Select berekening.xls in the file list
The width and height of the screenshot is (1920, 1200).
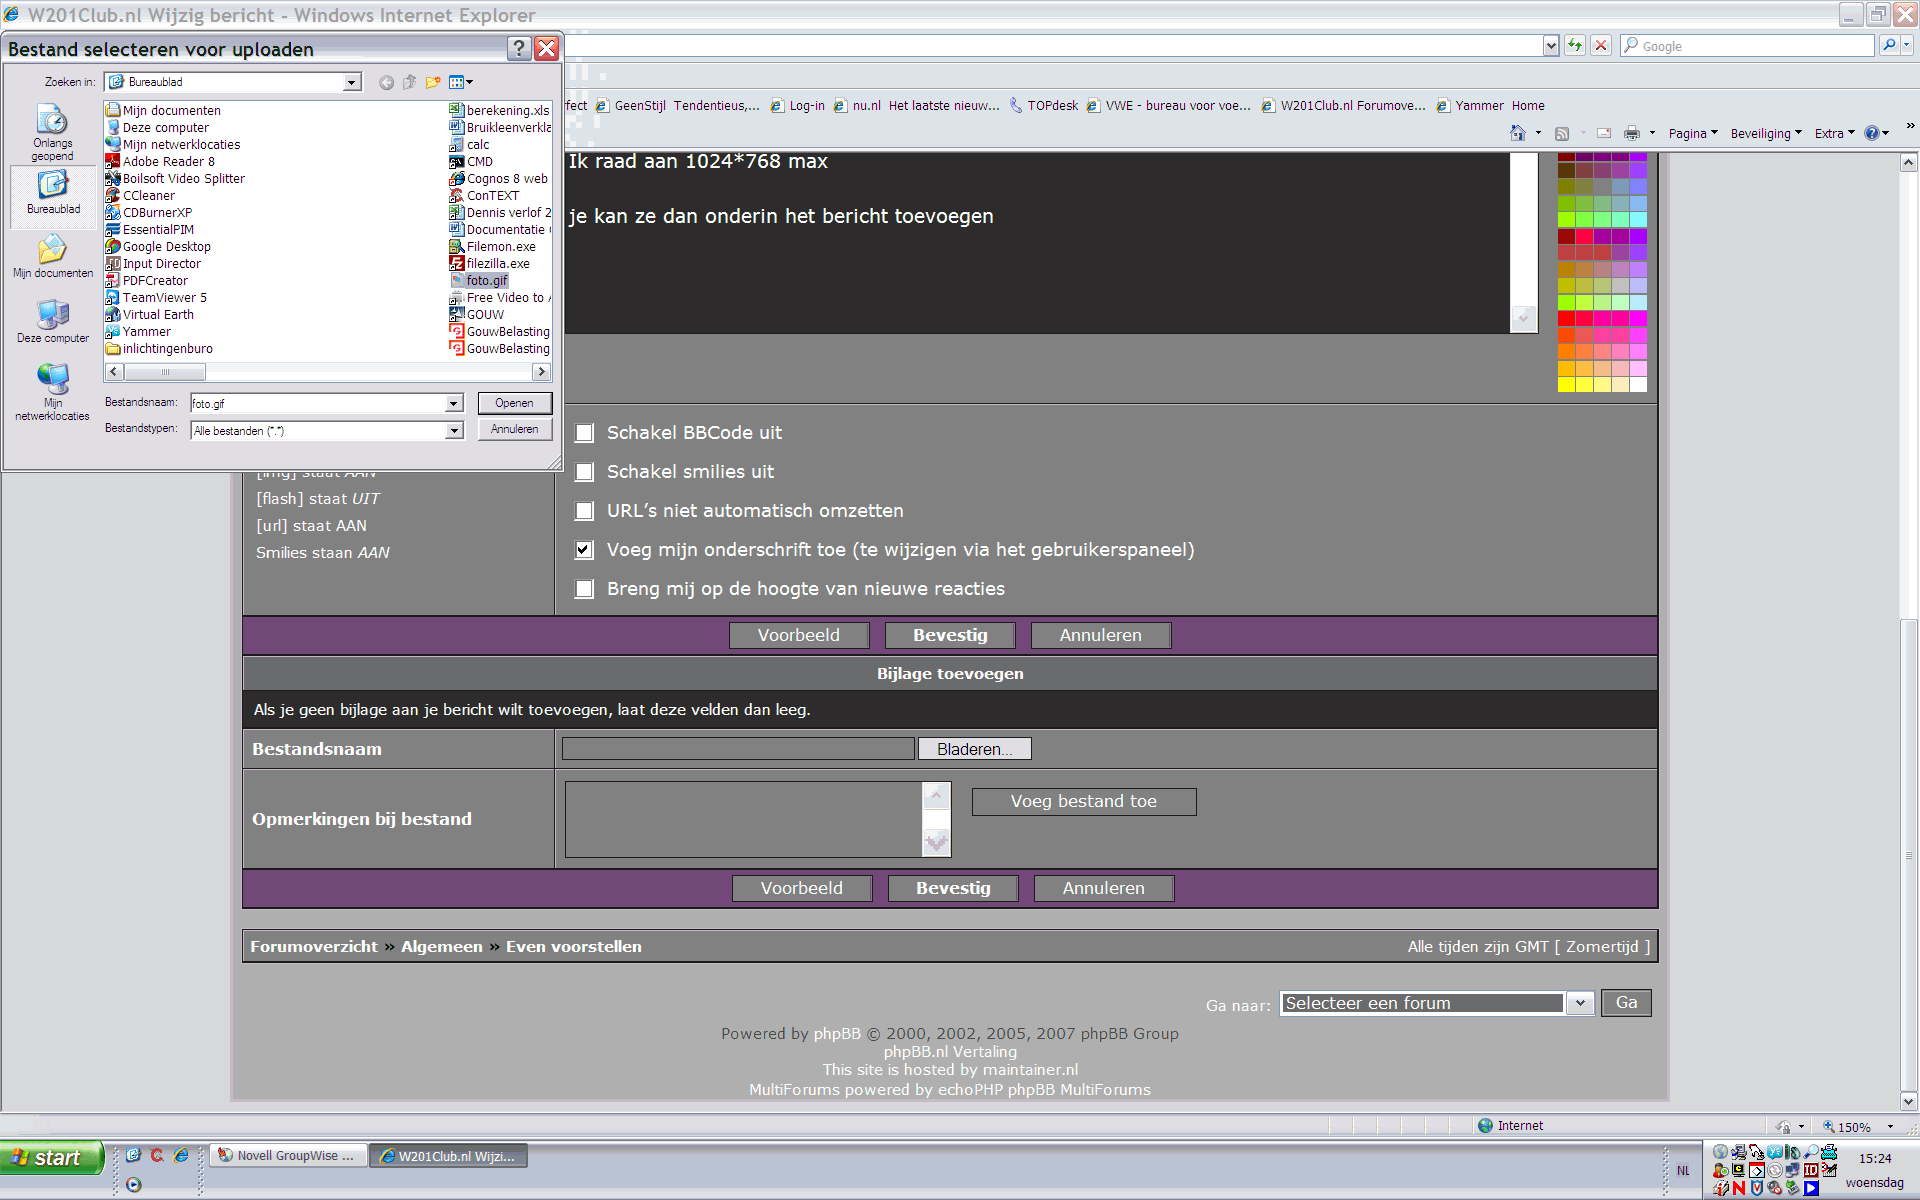tap(500, 110)
